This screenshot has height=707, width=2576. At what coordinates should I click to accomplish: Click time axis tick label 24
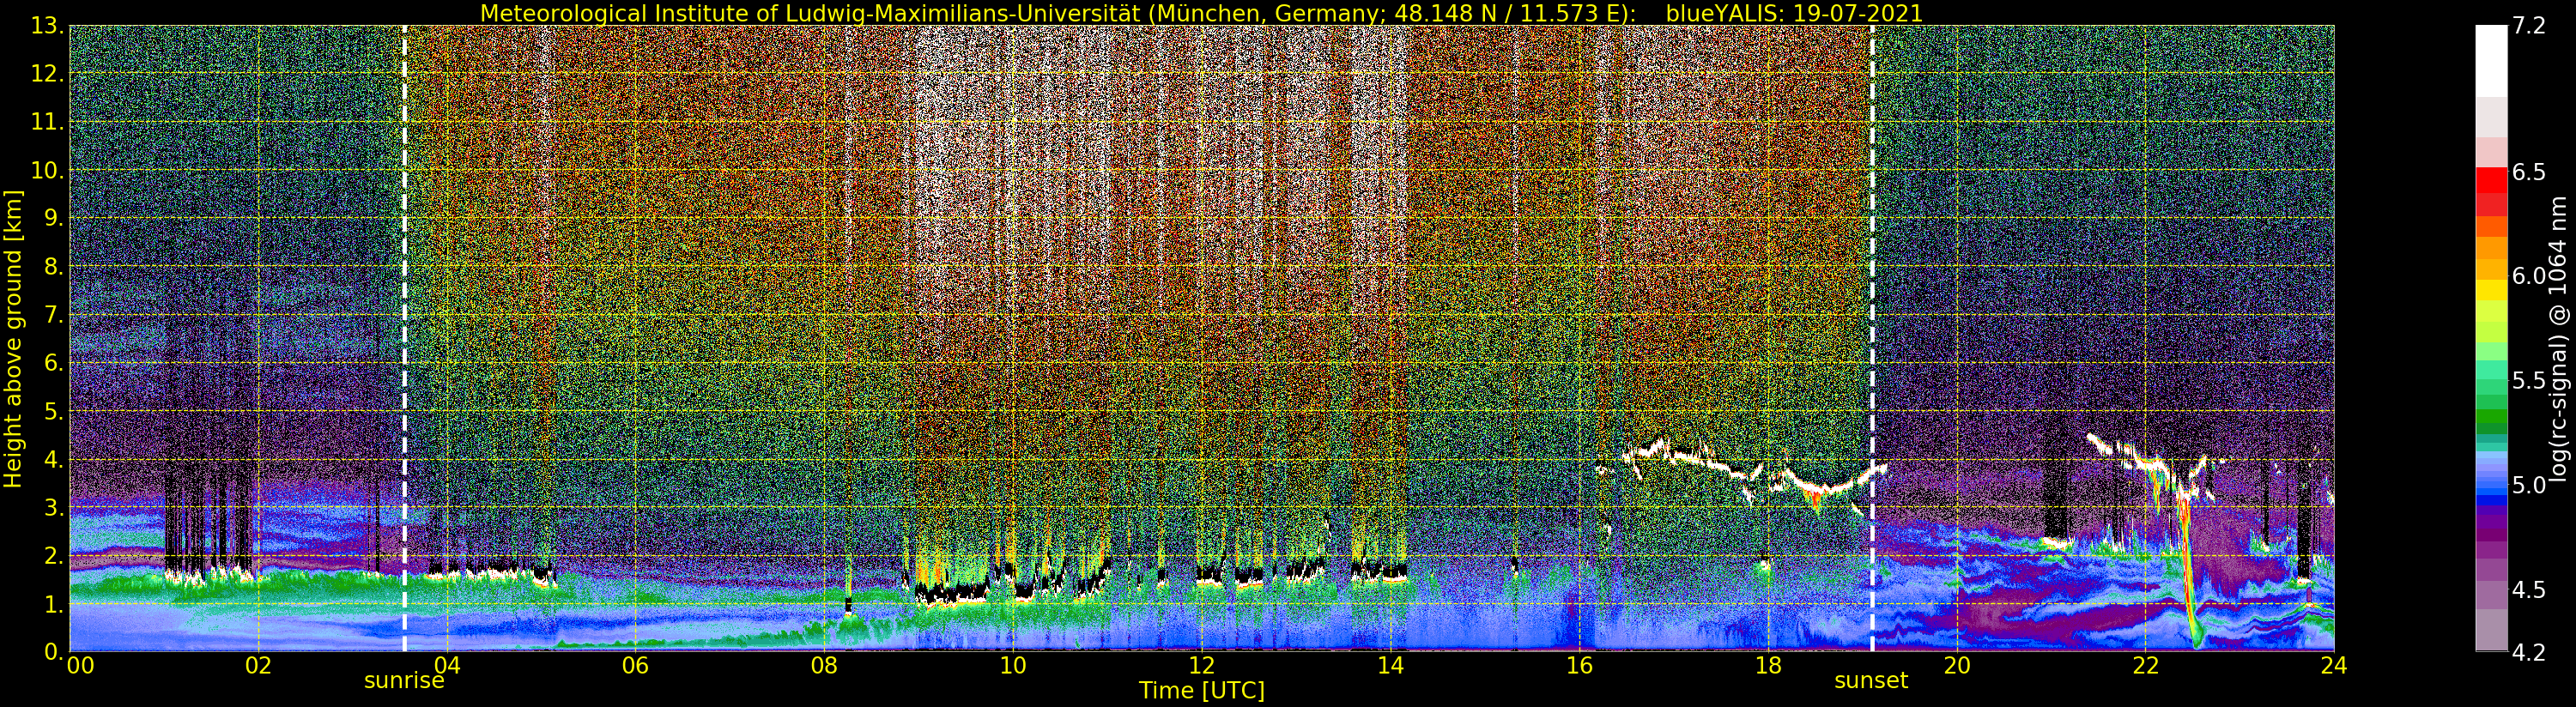coord(2334,666)
